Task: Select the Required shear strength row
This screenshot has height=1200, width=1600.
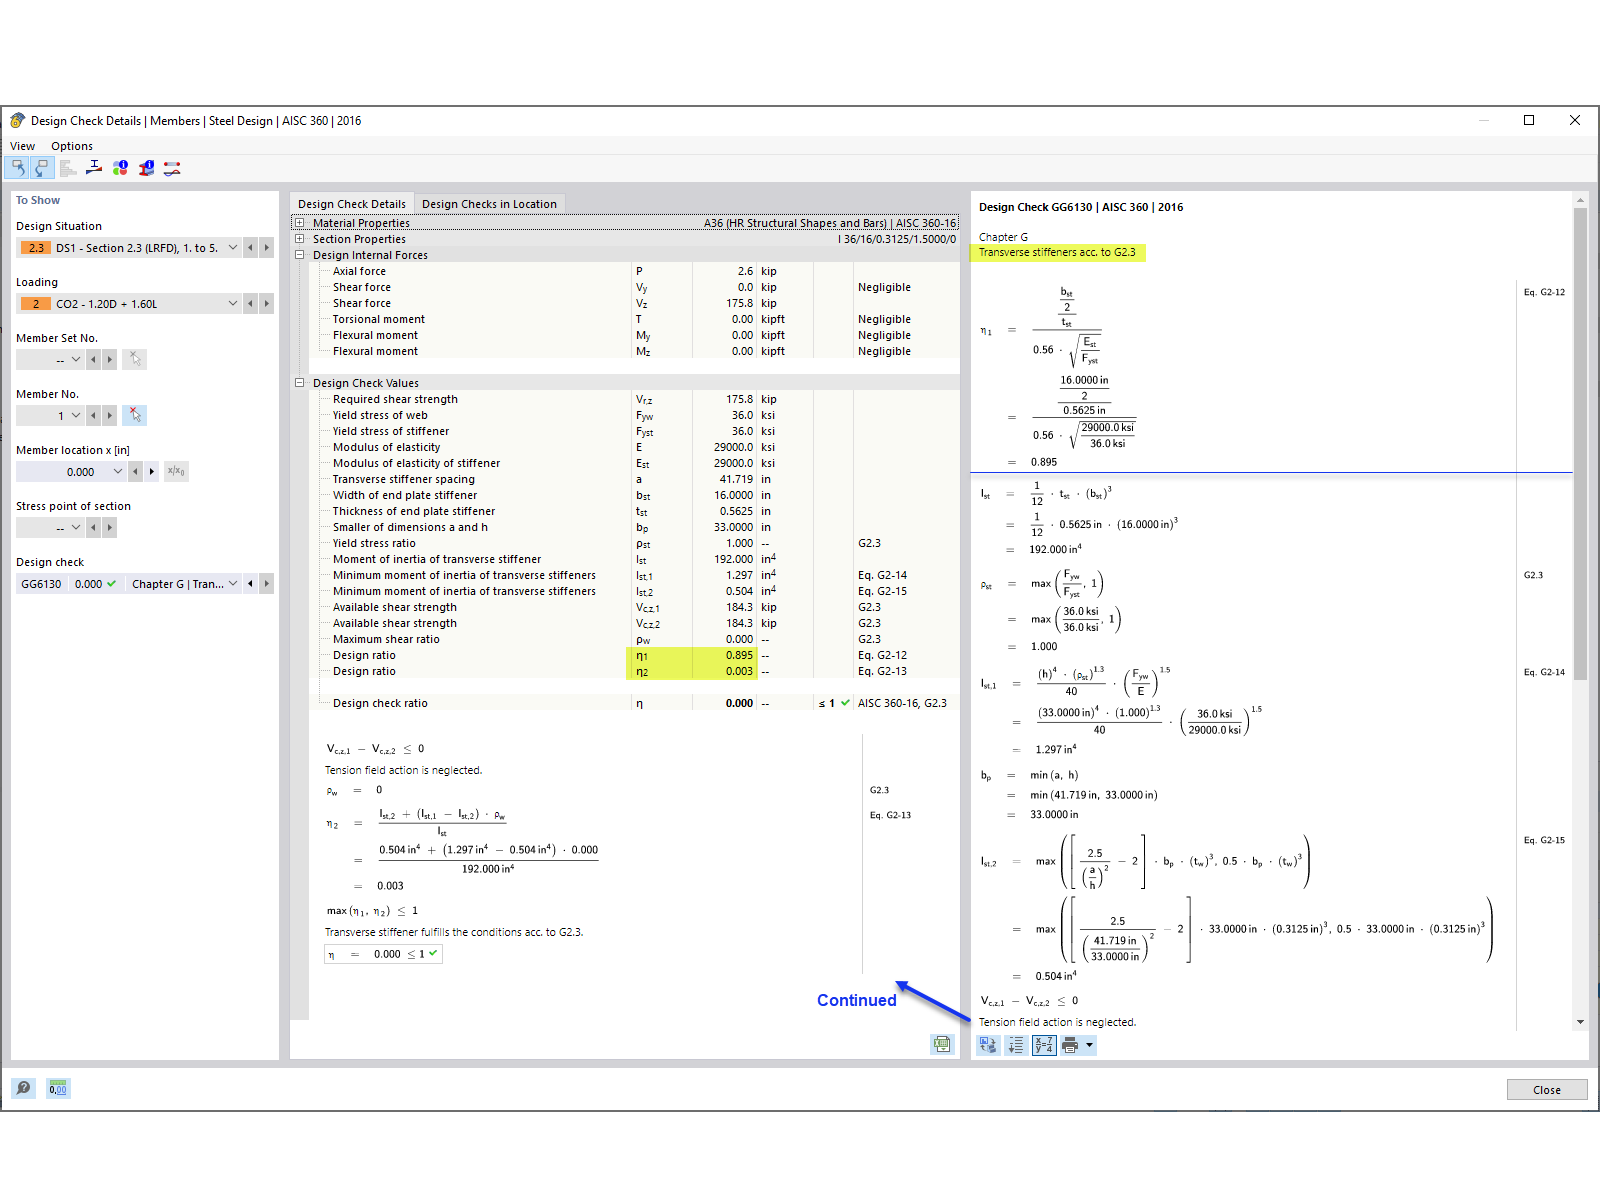Action: click(635, 399)
